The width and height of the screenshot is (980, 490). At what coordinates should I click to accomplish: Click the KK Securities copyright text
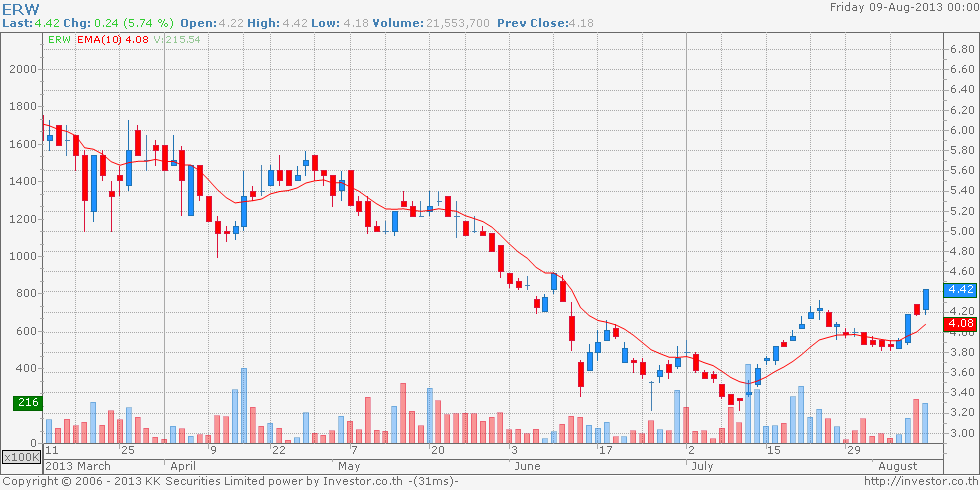coord(230,481)
